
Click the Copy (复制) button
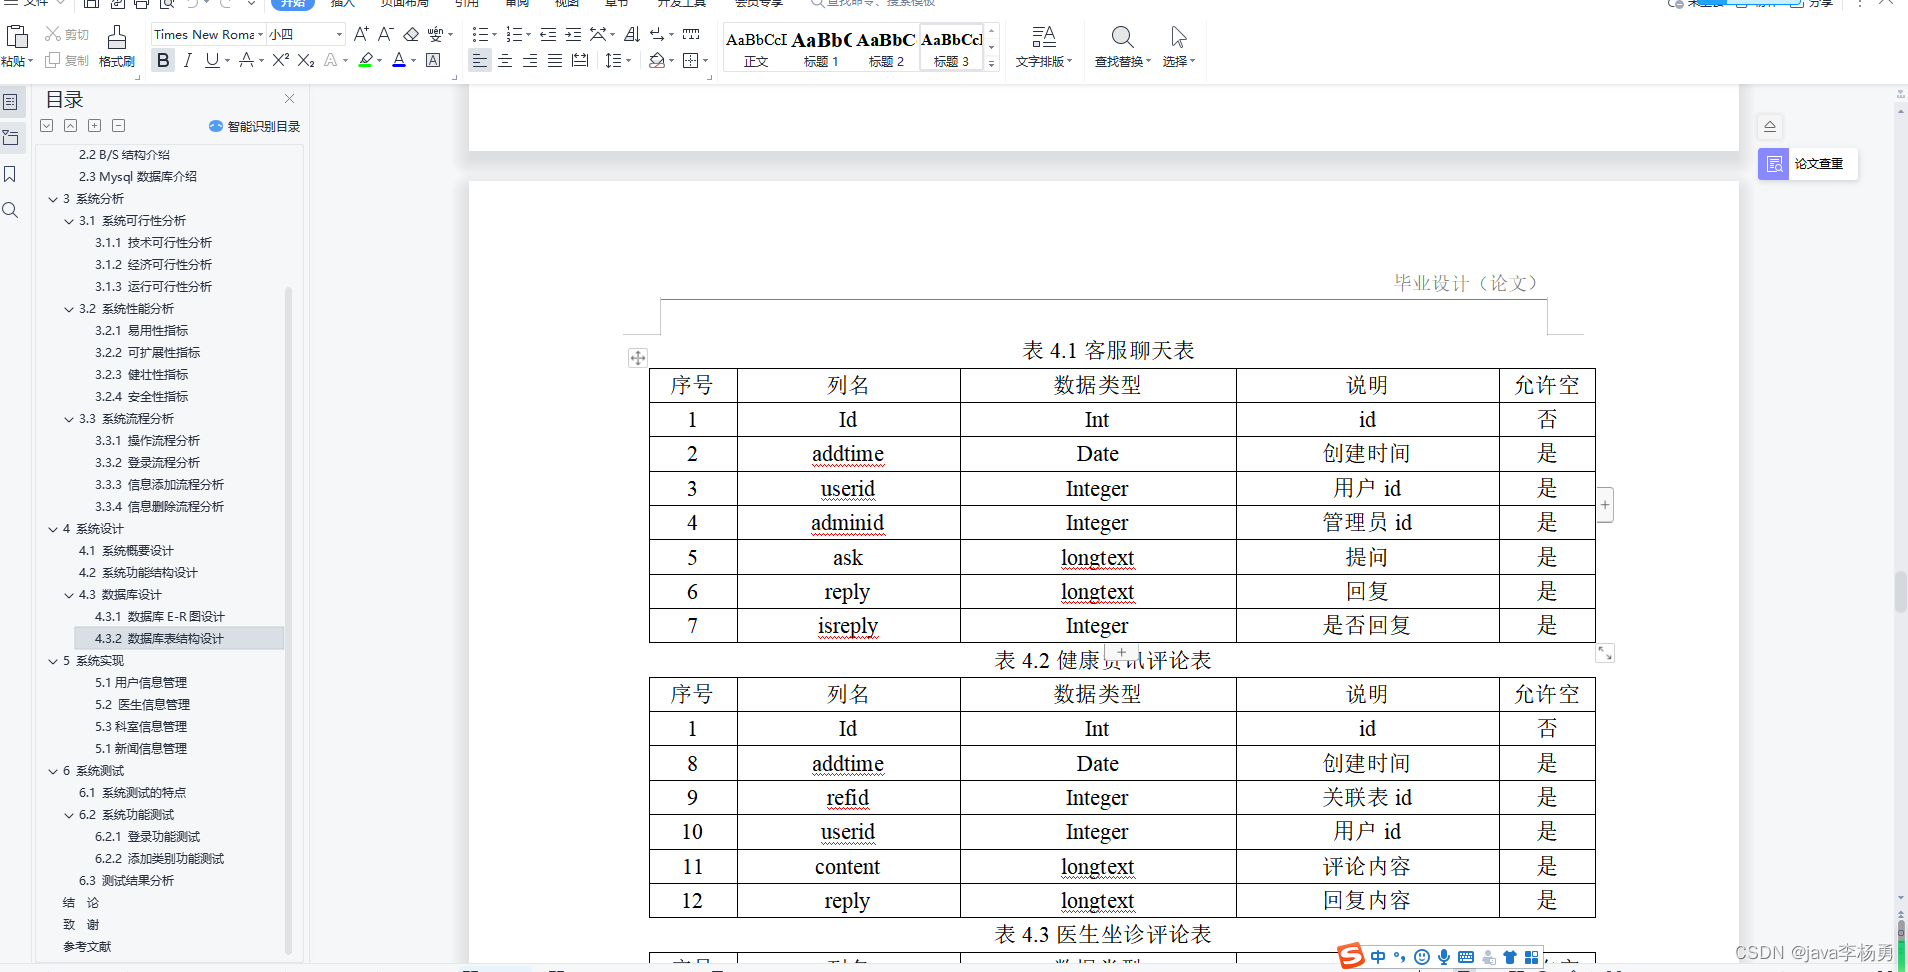pyautogui.click(x=67, y=61)
